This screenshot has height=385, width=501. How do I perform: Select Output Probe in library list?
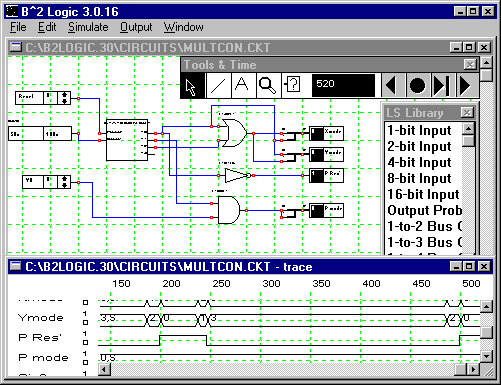tap(423, 210)
